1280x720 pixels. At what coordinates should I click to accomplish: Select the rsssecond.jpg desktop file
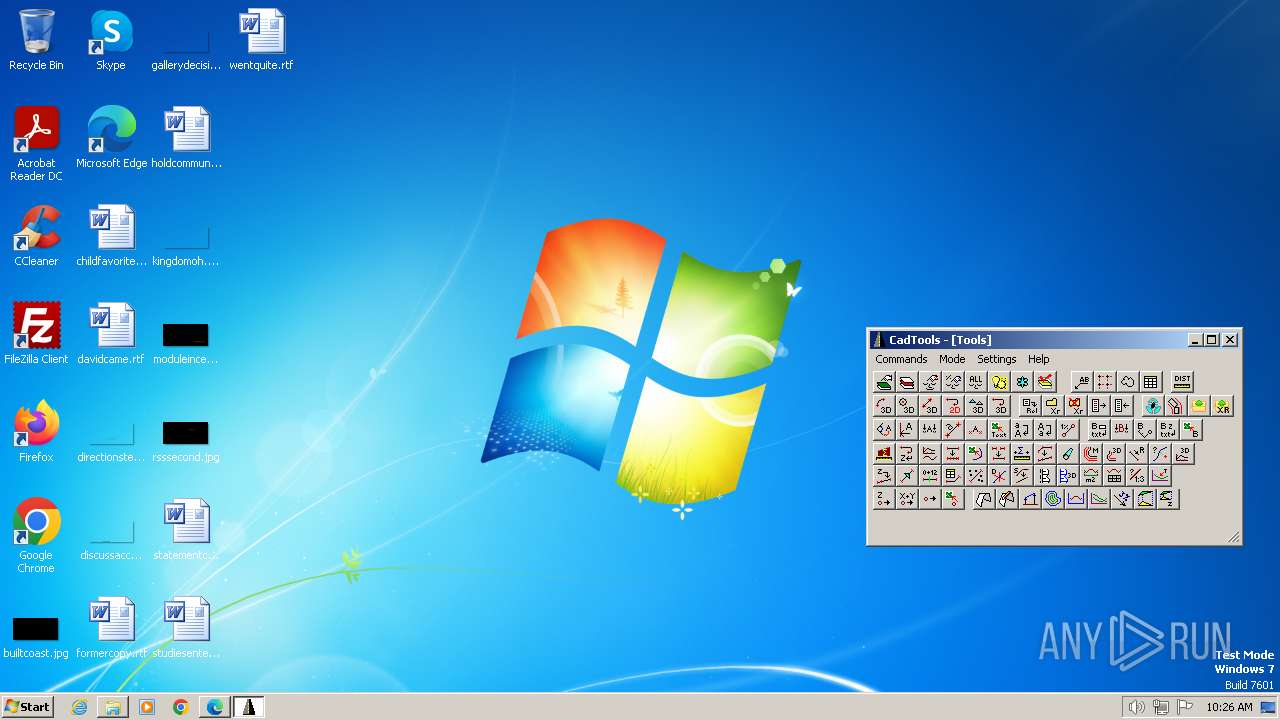coord(185,440)
